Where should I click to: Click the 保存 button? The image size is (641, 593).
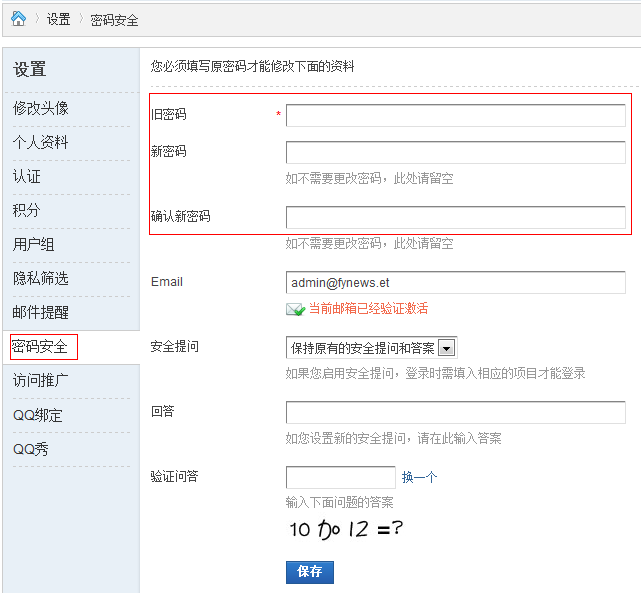point(310,572)
